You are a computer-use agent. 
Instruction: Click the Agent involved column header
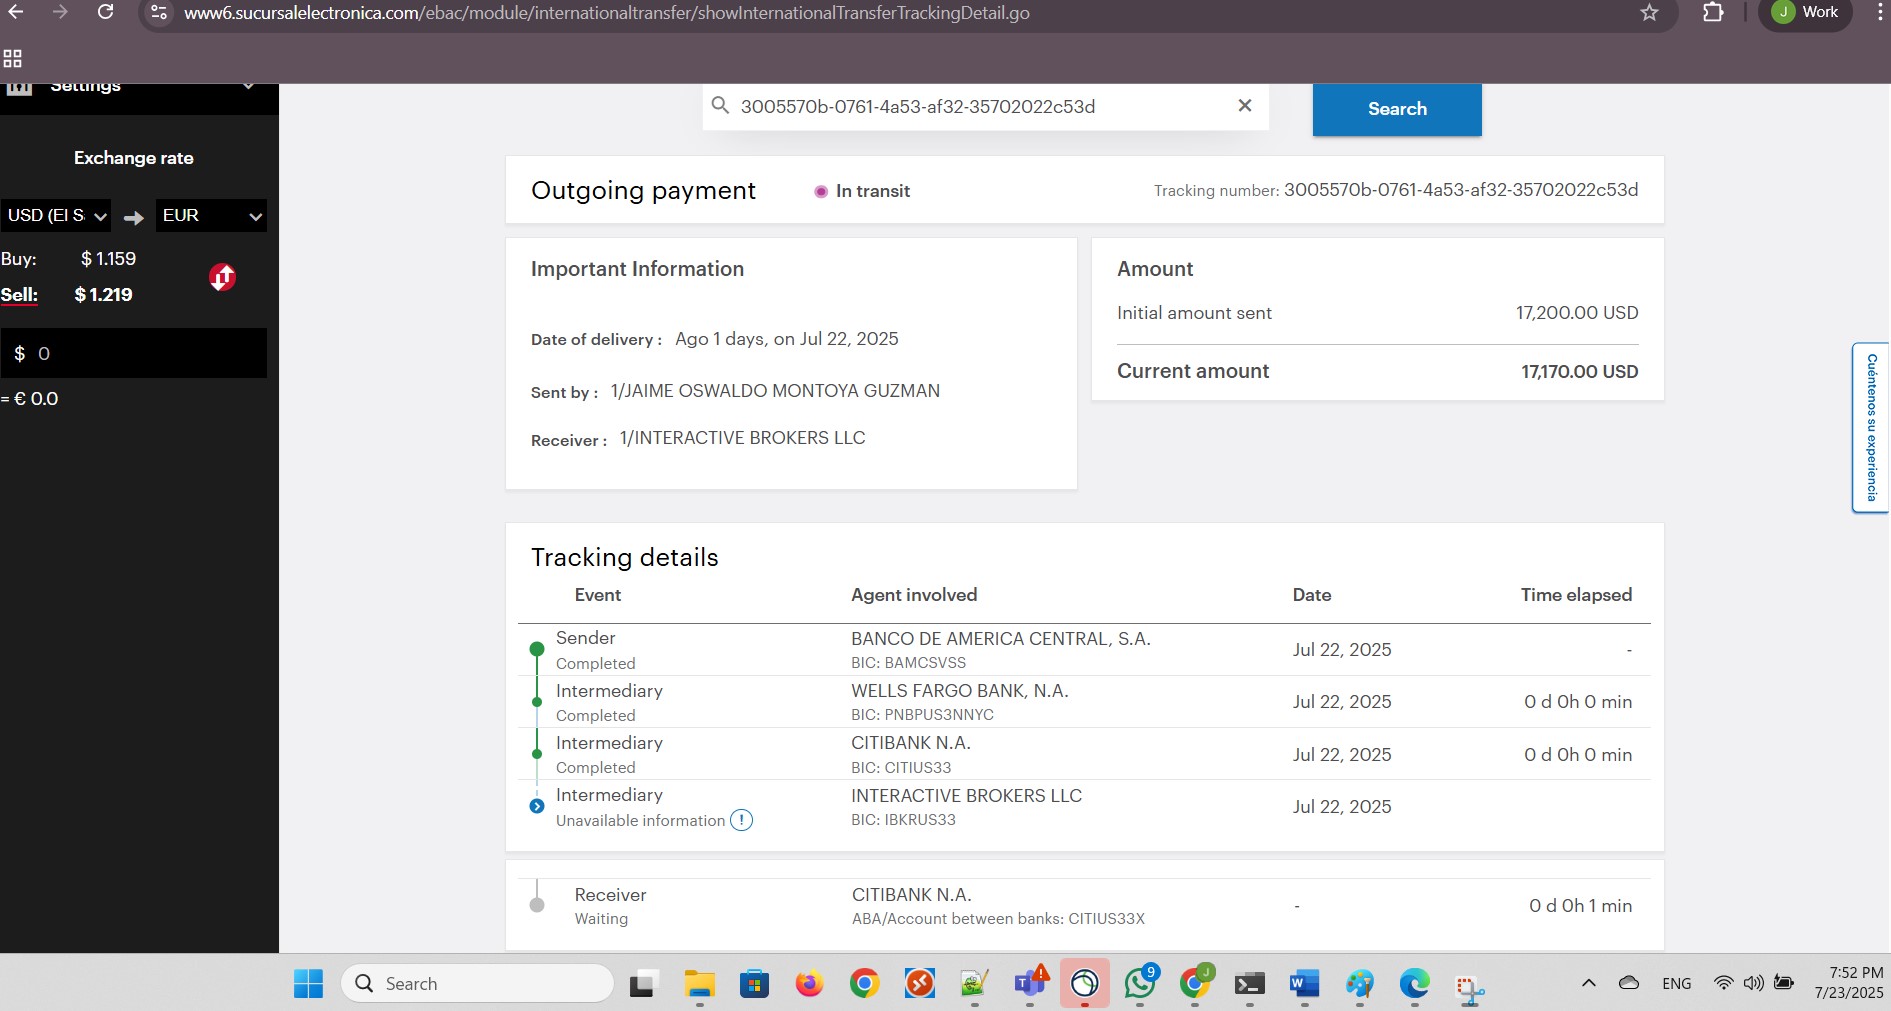(914, 595)
